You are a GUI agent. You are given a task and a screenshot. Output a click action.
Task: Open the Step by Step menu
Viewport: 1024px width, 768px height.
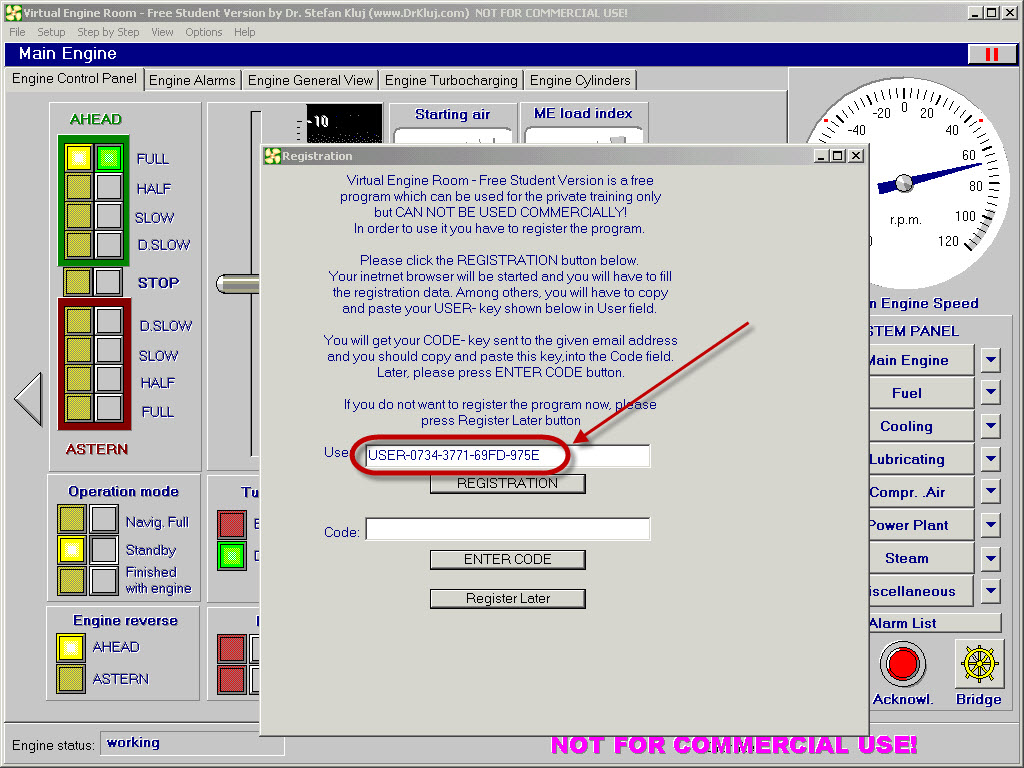(108, 32)
